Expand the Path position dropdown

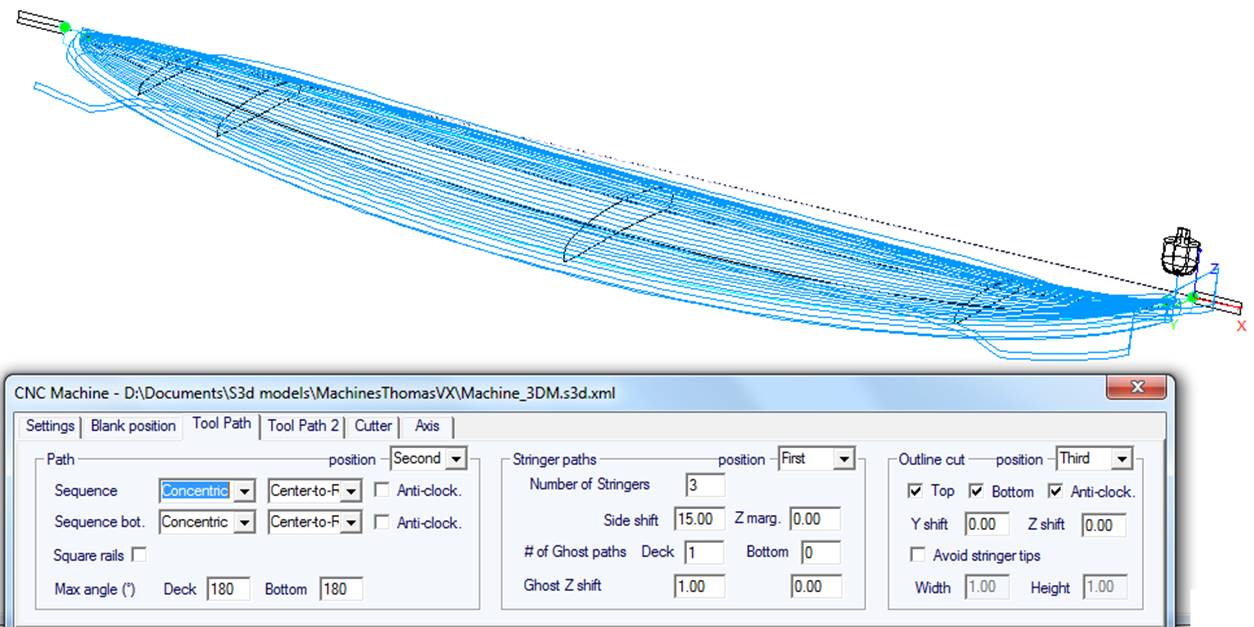click(x=456, y=459)
